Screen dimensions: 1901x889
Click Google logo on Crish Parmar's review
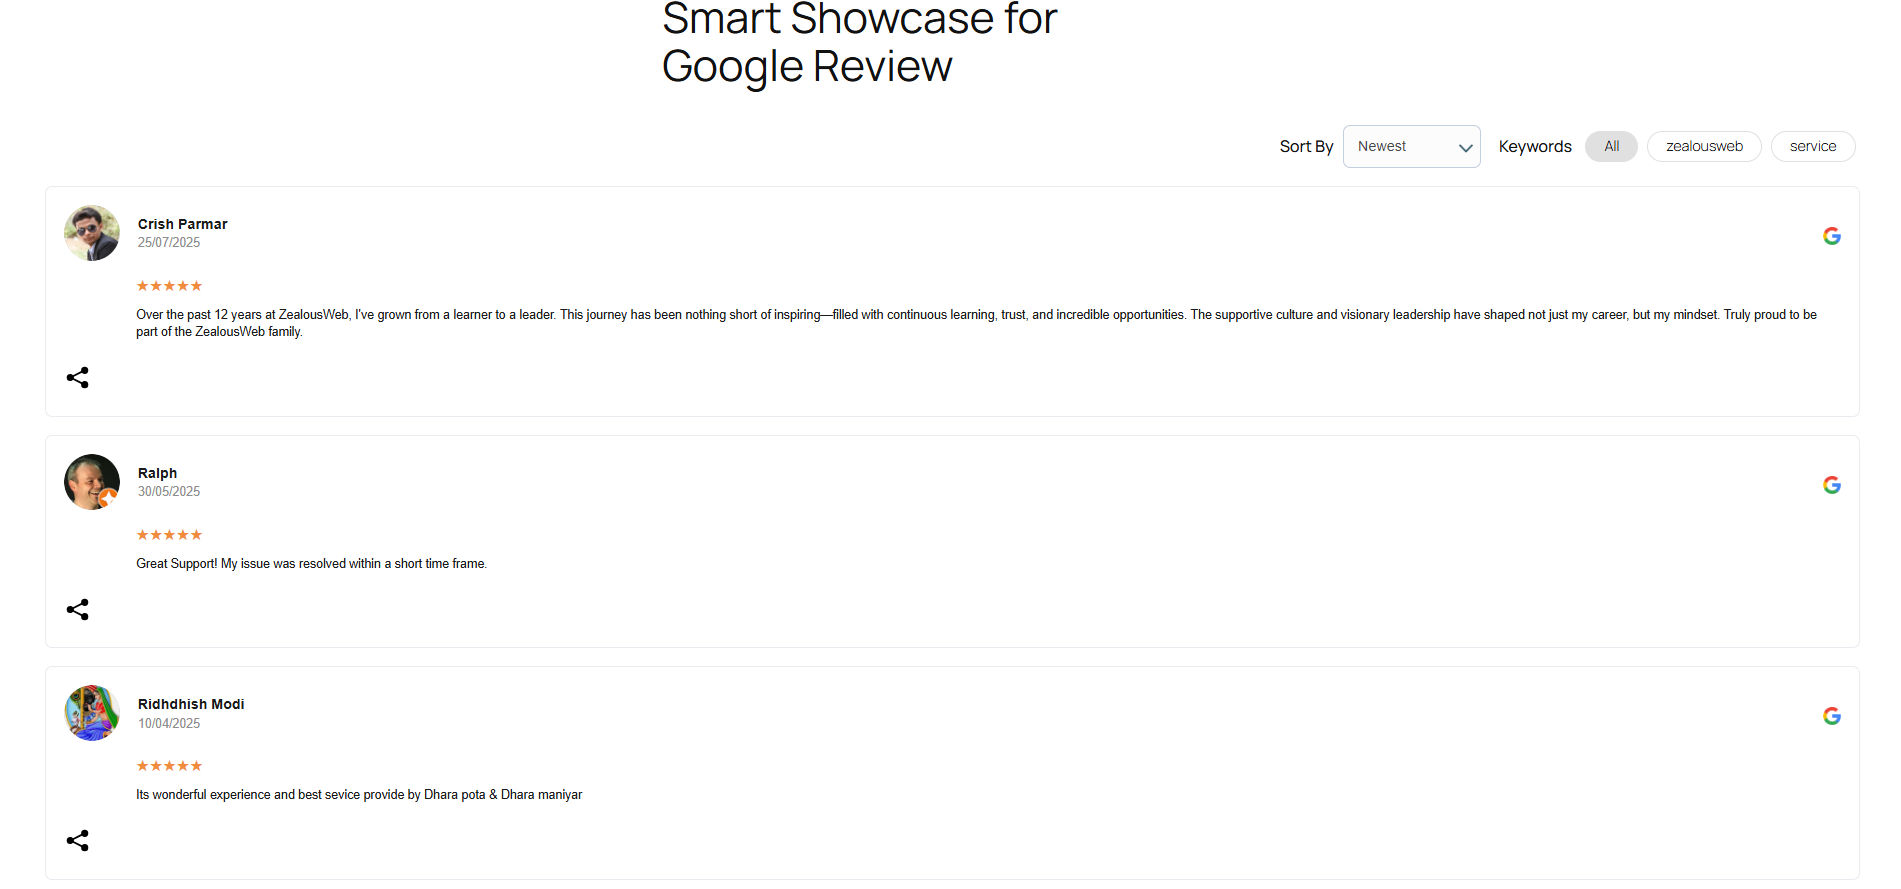1831,236
